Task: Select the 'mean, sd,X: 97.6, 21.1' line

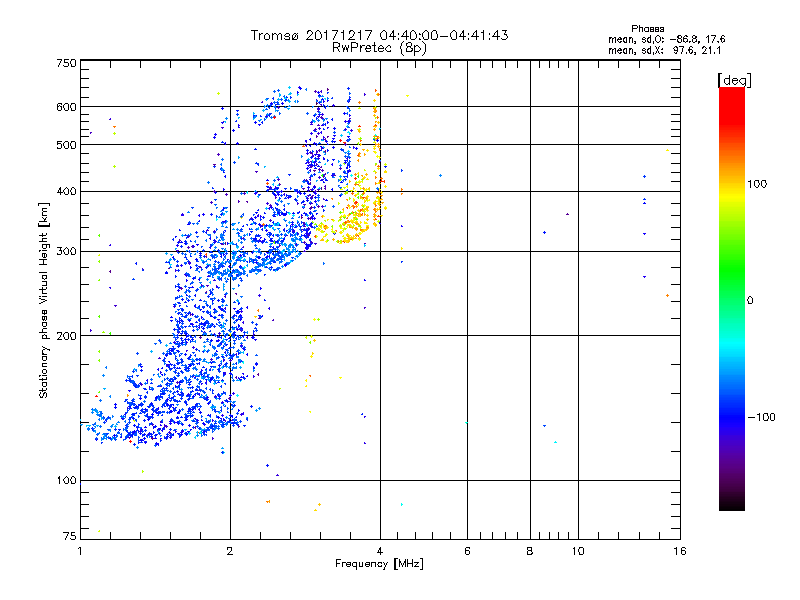Action: (664, 50)
